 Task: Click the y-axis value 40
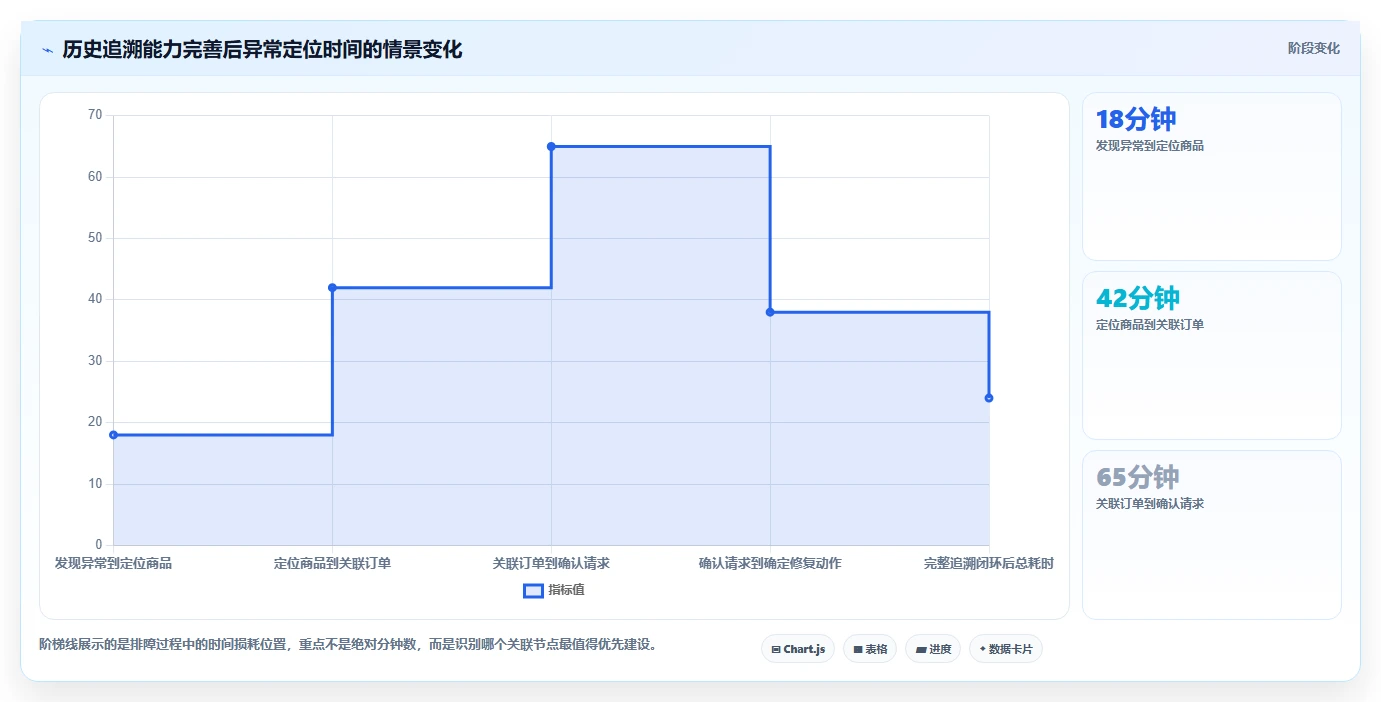coord(95,299)
